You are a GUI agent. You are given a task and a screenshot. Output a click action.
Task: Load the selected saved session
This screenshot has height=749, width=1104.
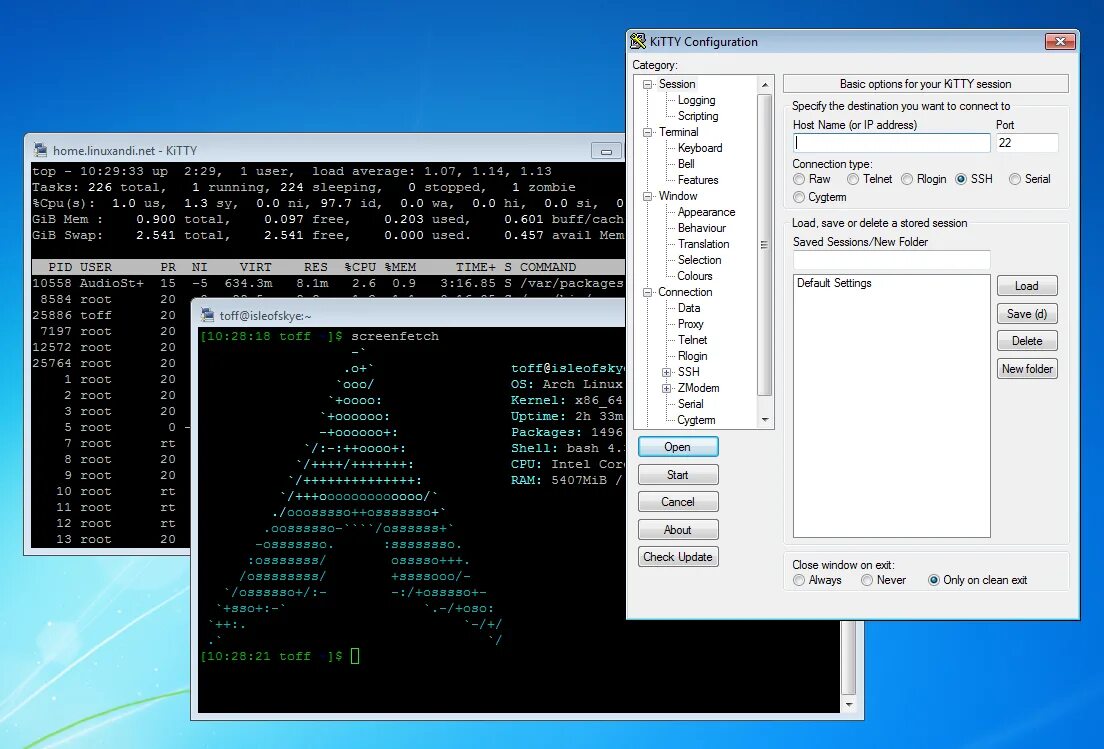click(1027, 286)
